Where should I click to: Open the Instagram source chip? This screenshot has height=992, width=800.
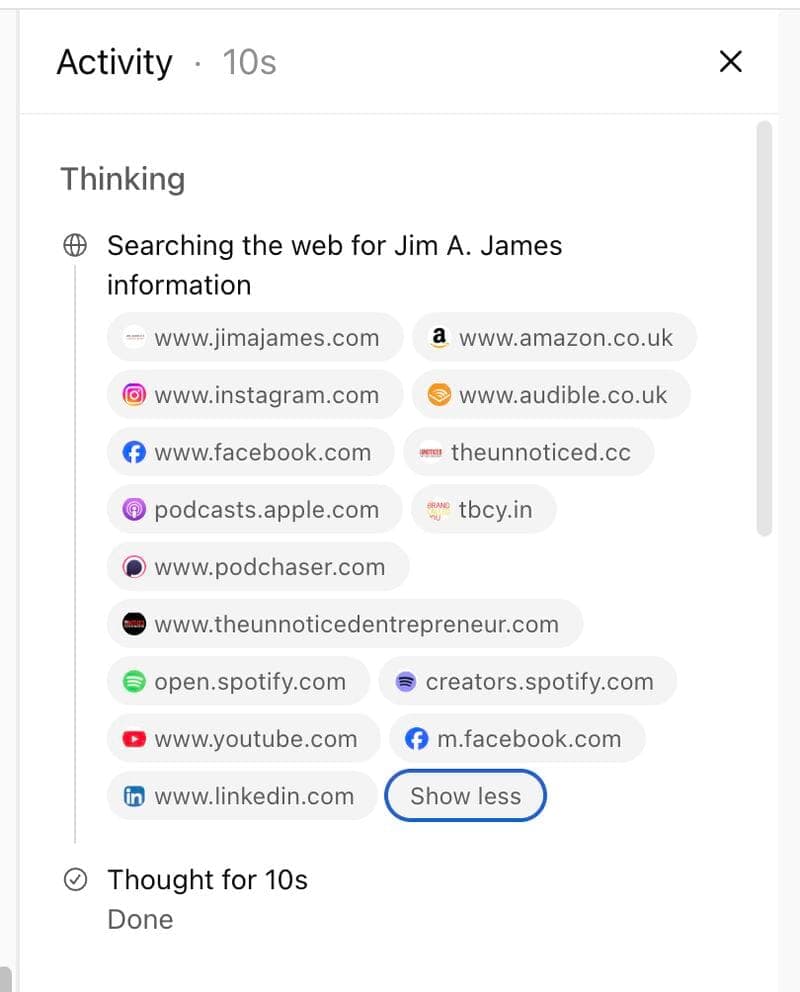(255, 395)
